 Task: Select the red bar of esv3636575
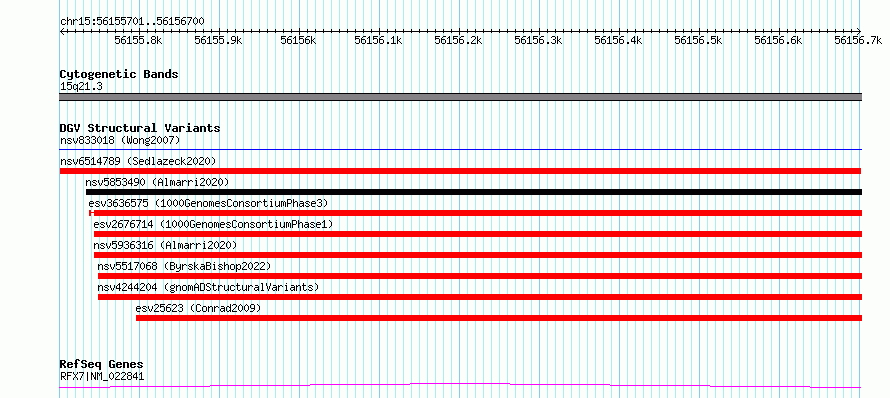[x=476, y=213]
